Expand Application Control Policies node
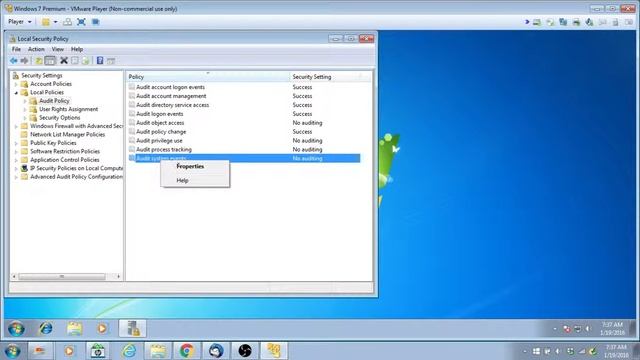This screenshot has width=640, height=360. (16, 160)
